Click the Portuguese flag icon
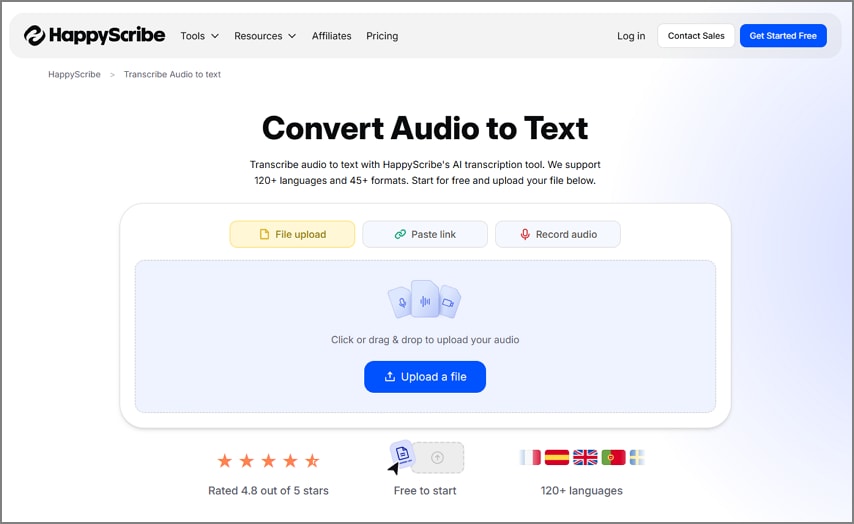This screenshot has height=524, width=854. pos(613,458)
